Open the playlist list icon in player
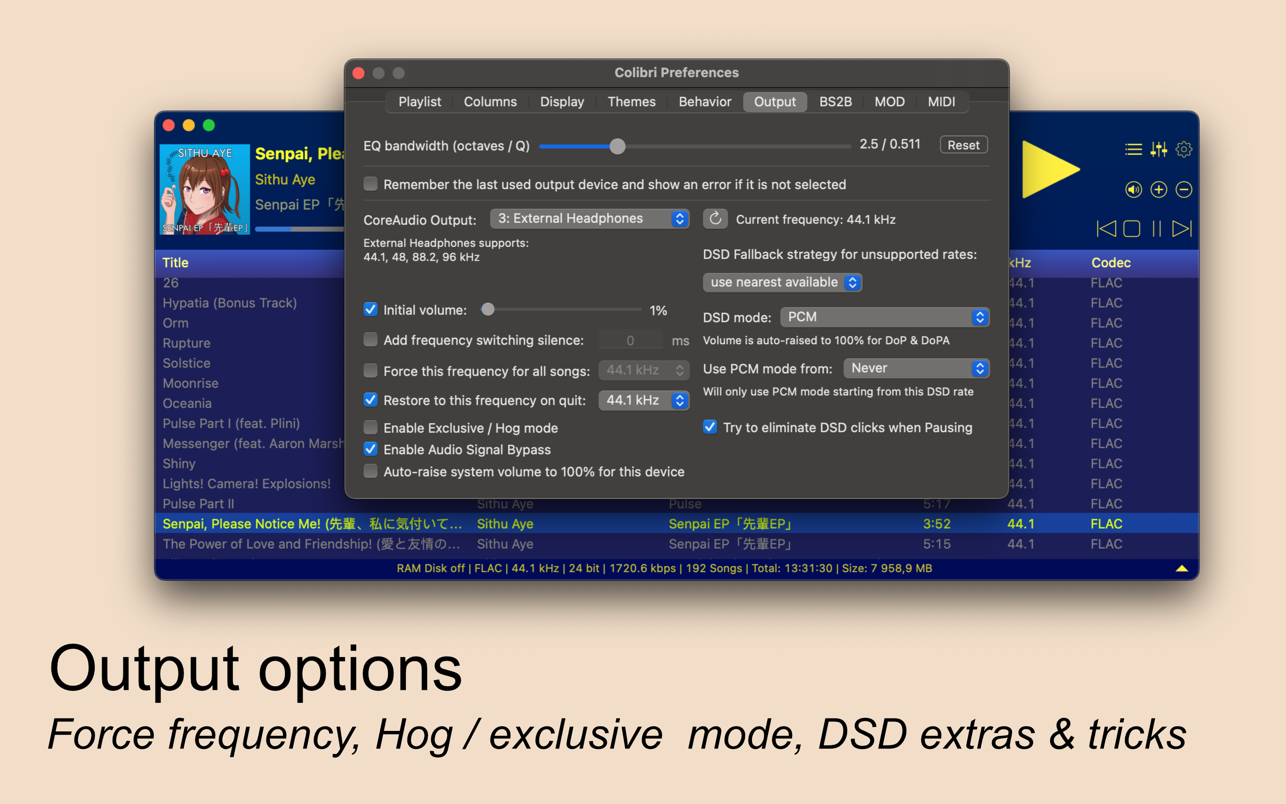Image resolution: width=1286 pixels, height=804 pixels. pyautogui.click(x=1133, y=150)
